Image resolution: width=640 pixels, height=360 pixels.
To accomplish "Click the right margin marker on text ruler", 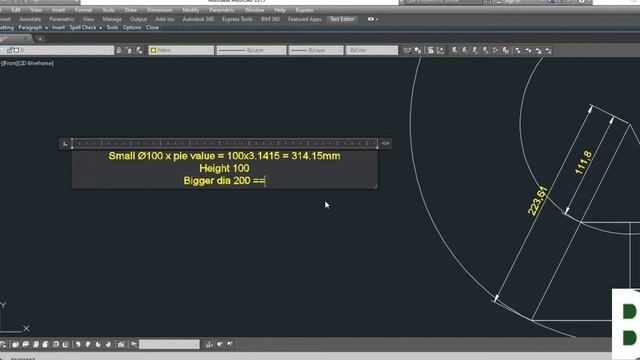I will coord(377,143).
